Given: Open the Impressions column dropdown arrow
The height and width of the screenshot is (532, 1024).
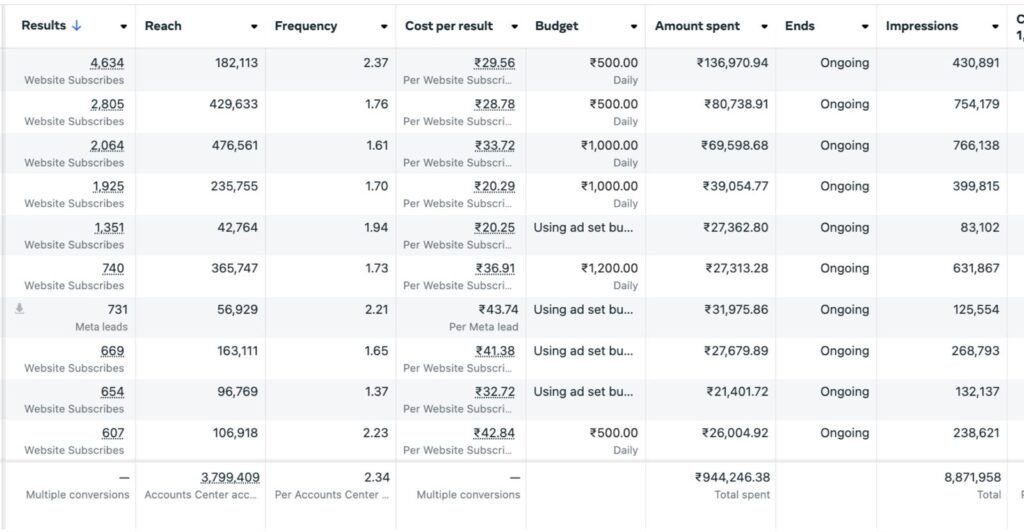Looking at the screenshot, I should [995, 27].
